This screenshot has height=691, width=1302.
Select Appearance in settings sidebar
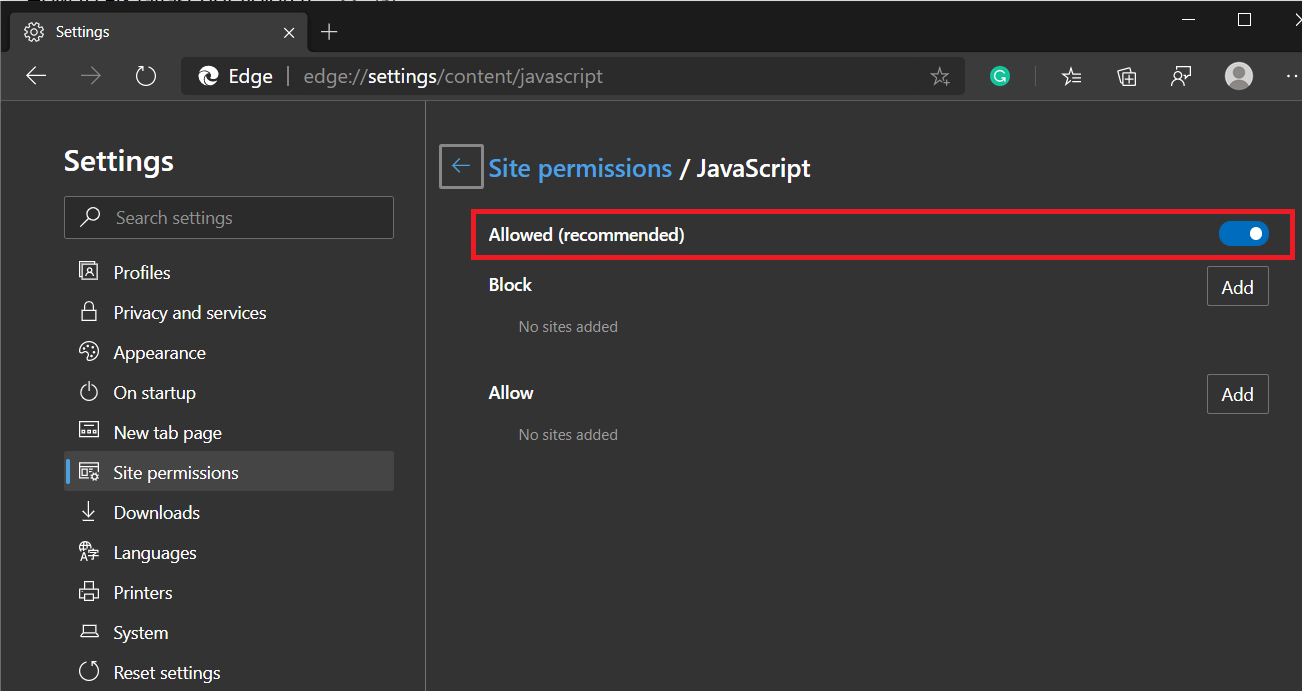pos(159,353)
